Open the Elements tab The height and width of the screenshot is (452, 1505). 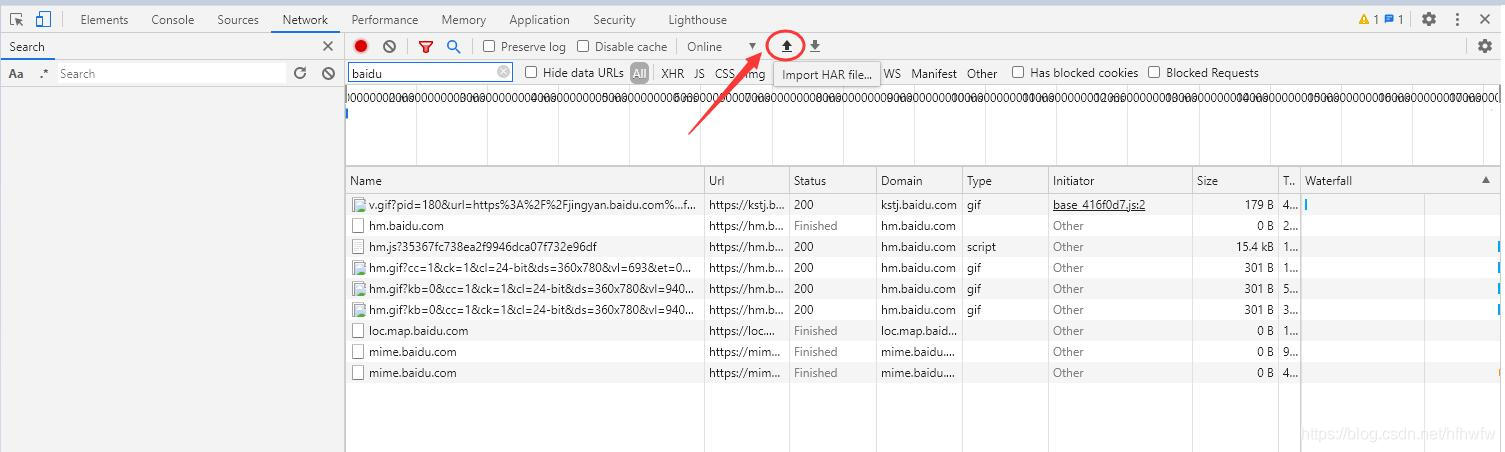pyautogui.click(x=104, y=19)
